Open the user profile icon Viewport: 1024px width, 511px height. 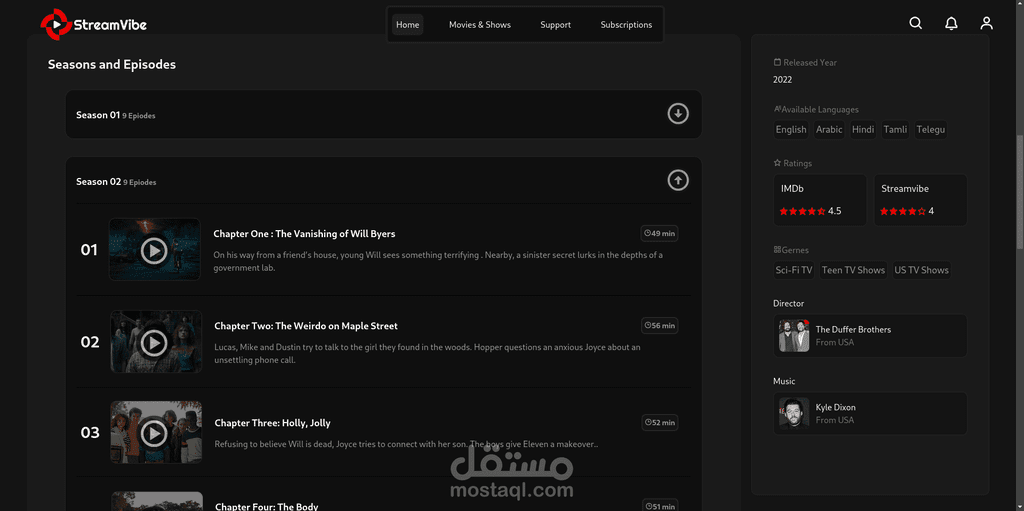click(x=987, y=23)
